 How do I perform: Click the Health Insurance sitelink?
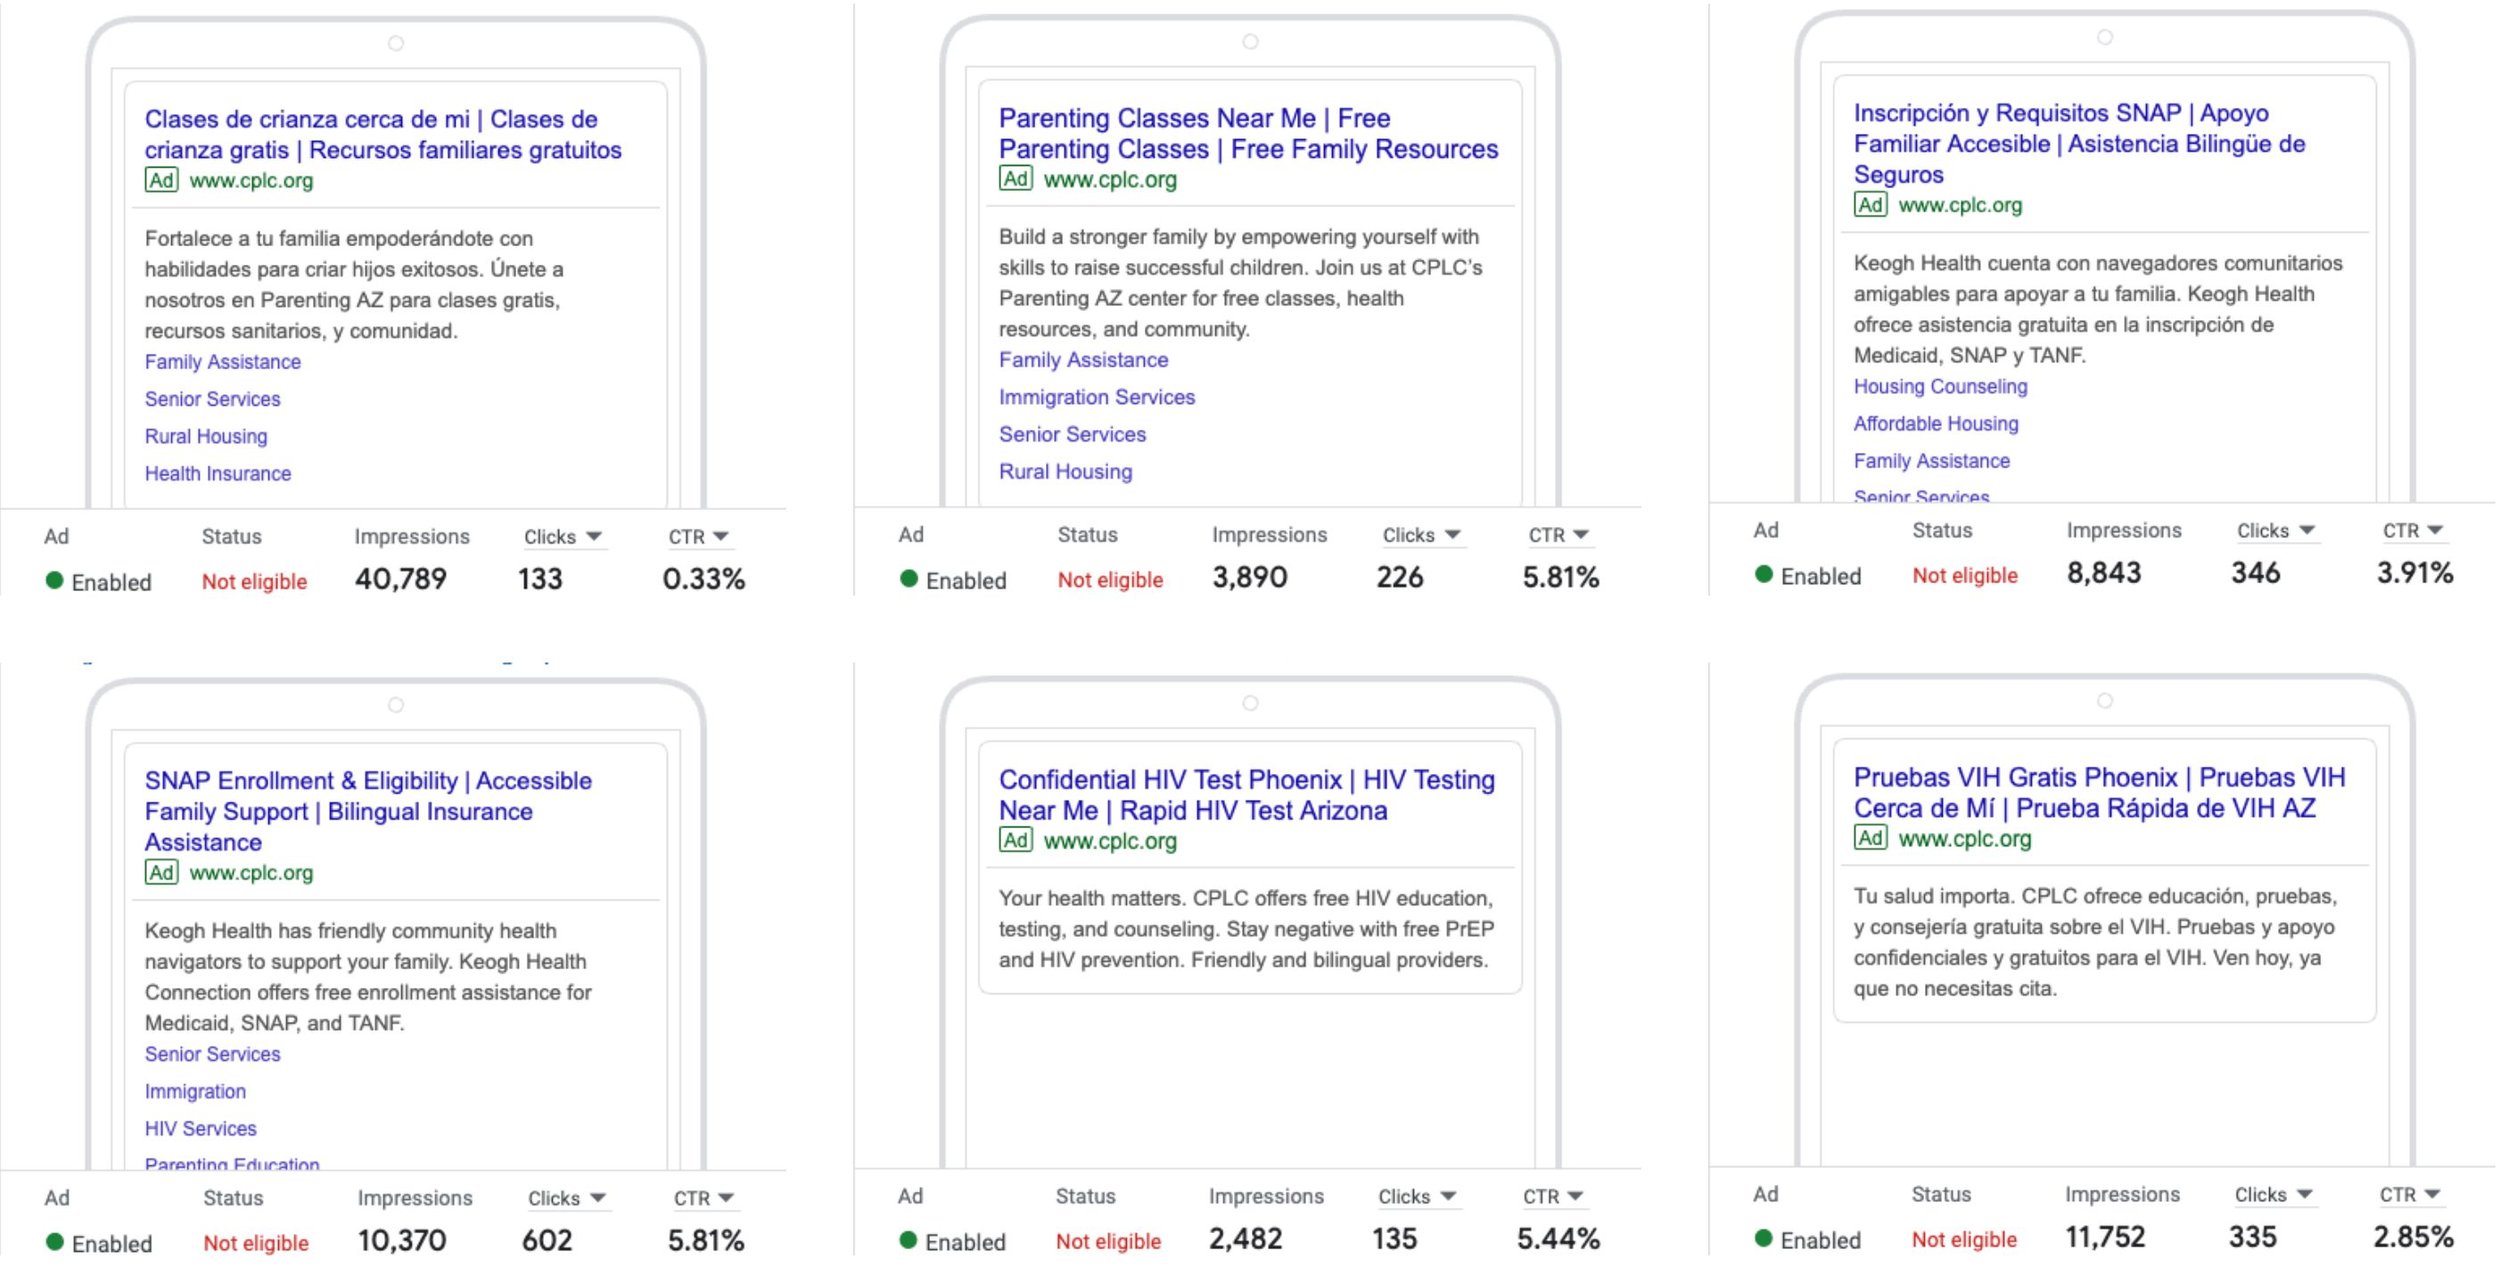[218, 473]
